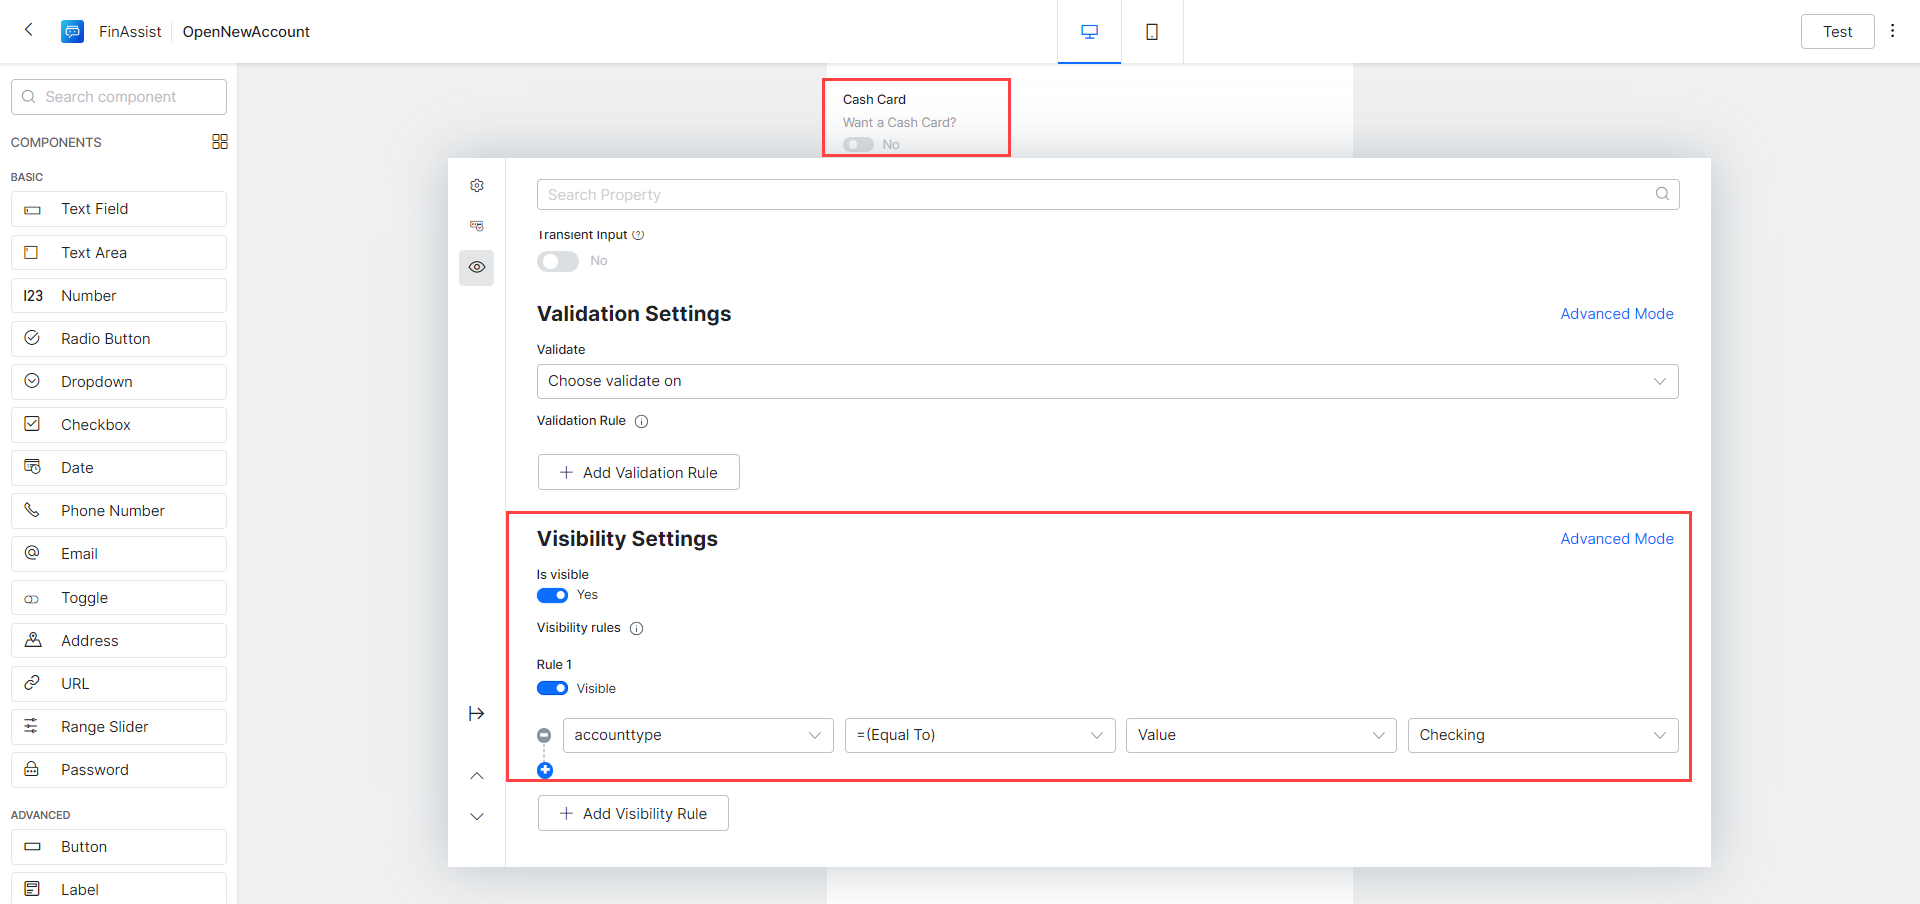This screenshot has width=1920, height=904.
Task: Remove condition with minus icon
Action: pyautogui.click(x=544, y=735)
